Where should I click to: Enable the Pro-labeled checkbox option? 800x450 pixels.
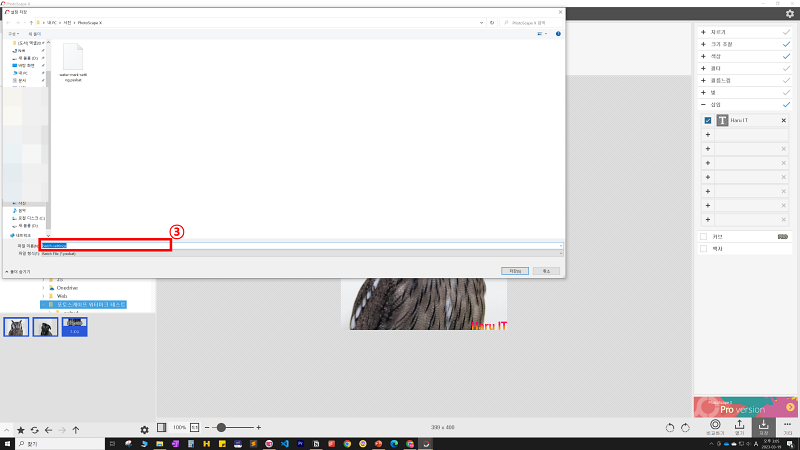point(704,237)
